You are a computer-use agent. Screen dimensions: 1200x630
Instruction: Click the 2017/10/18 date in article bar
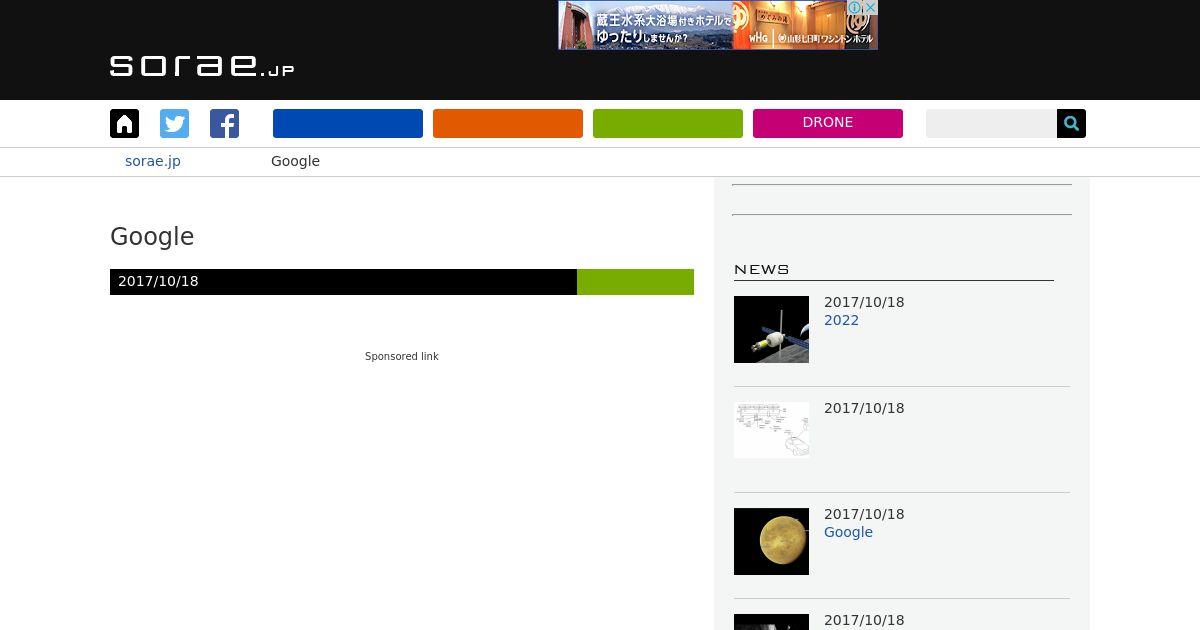[x=158, y=281]
